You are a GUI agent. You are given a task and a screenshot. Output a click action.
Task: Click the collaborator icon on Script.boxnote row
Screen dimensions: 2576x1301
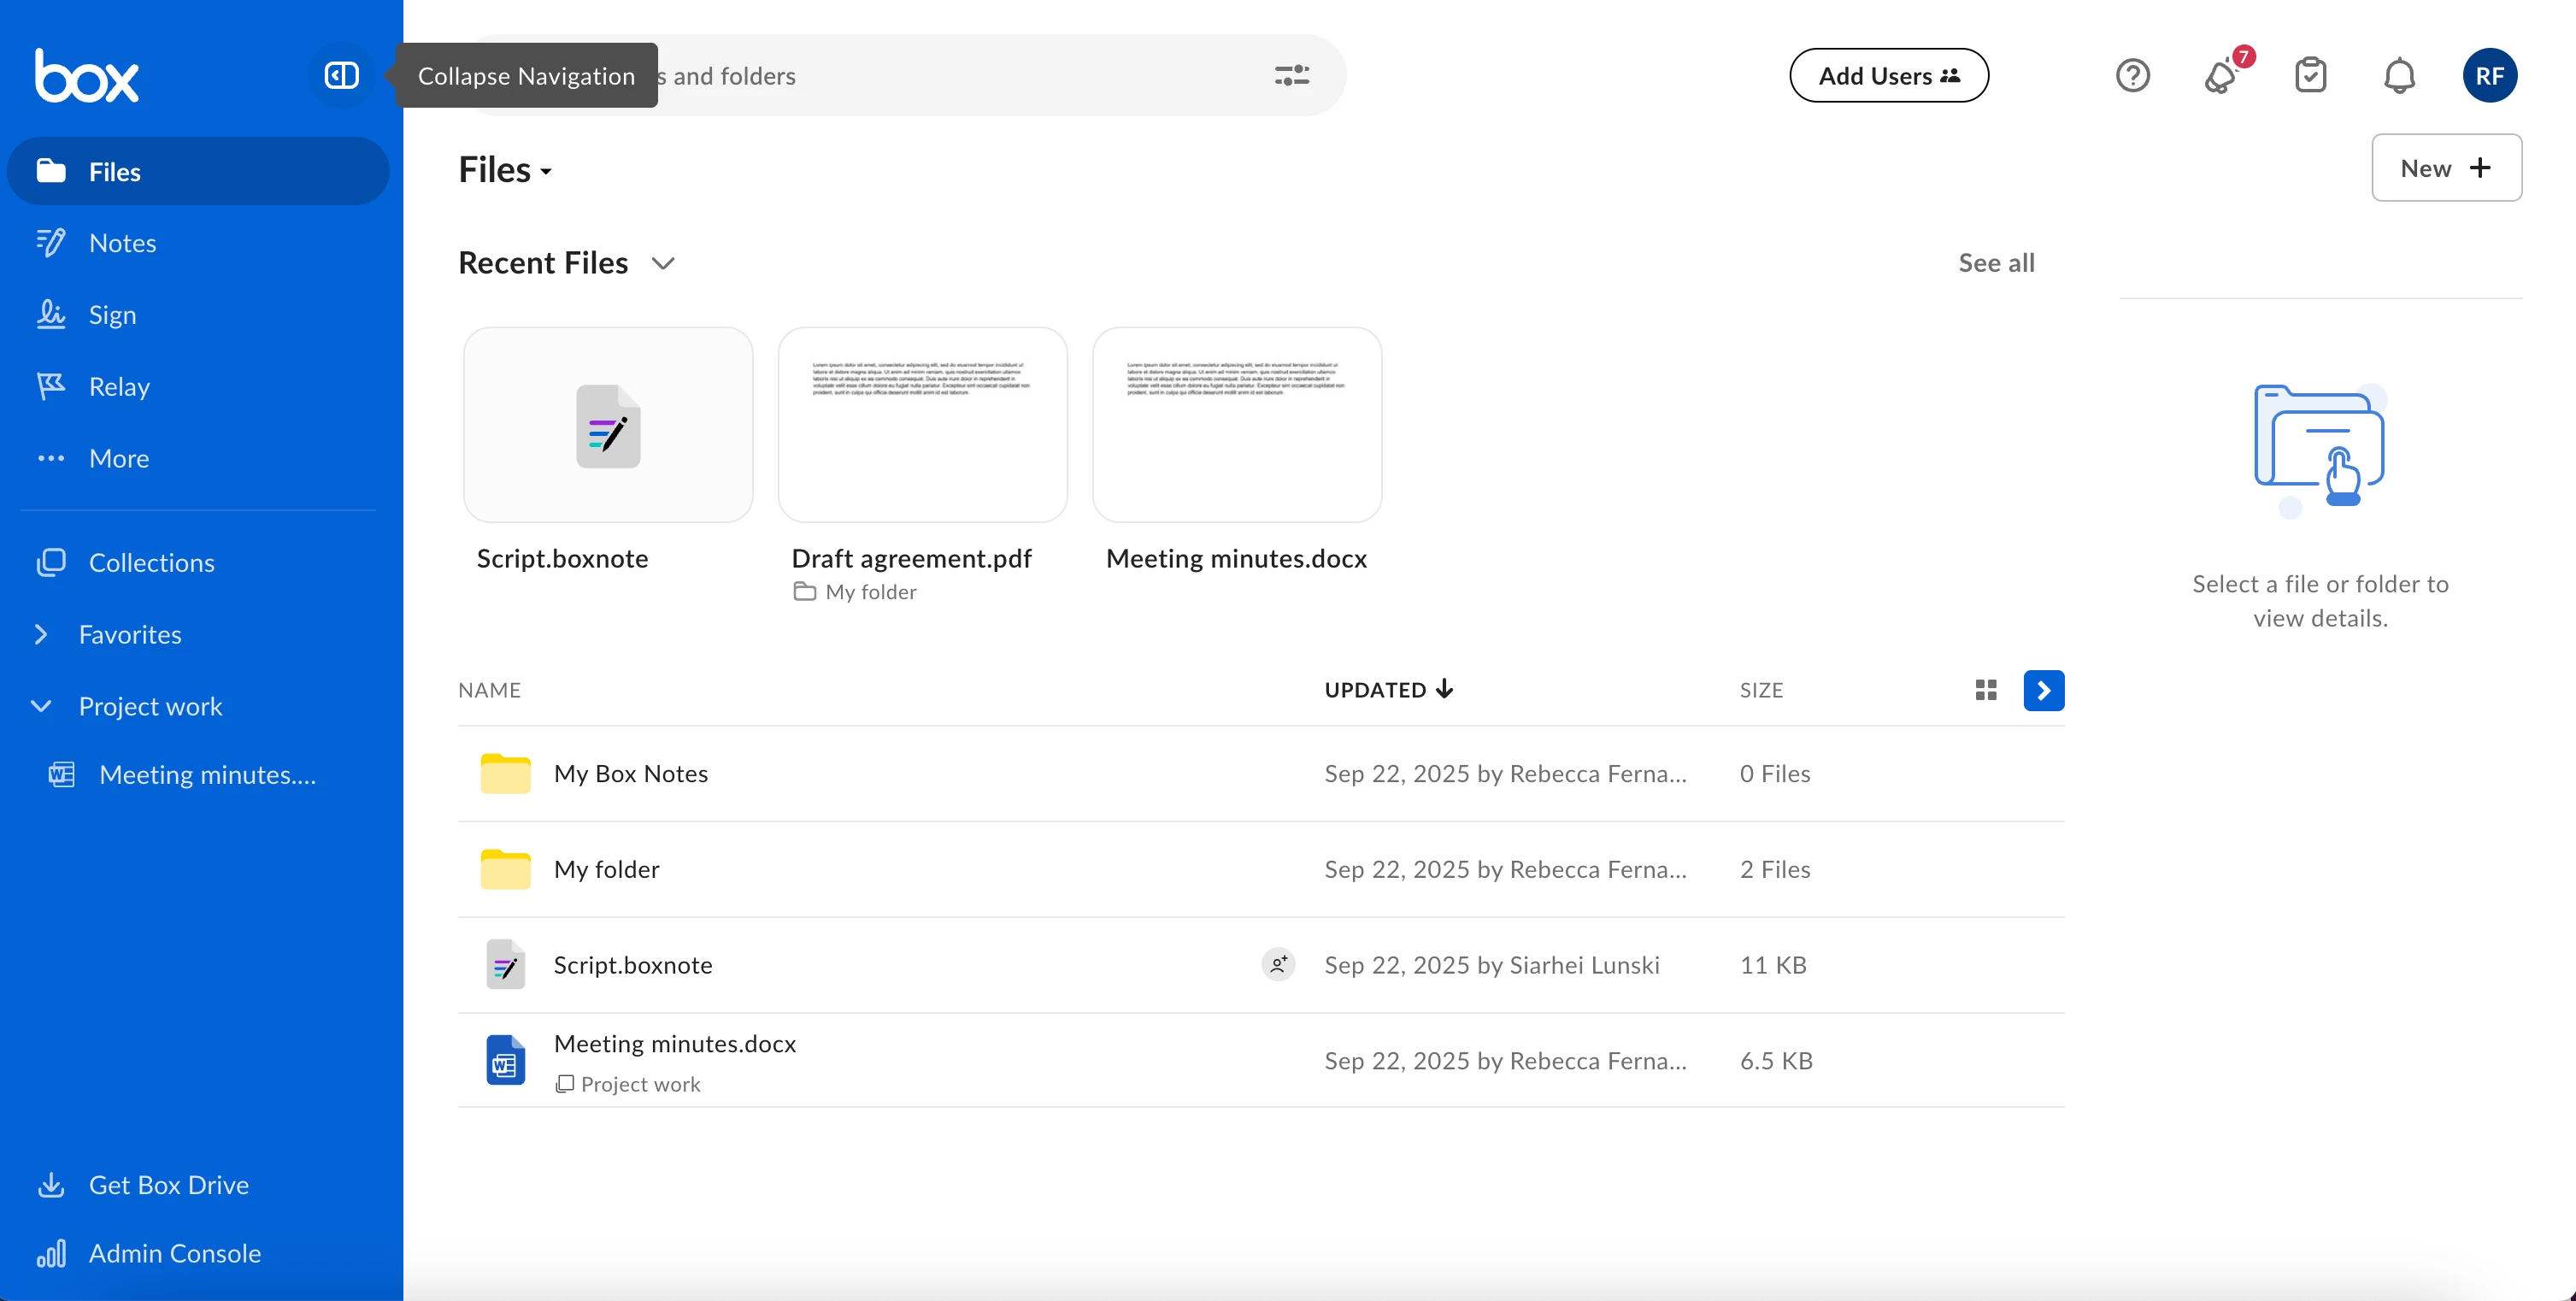pyautogui.click(x=1278, y=964)
